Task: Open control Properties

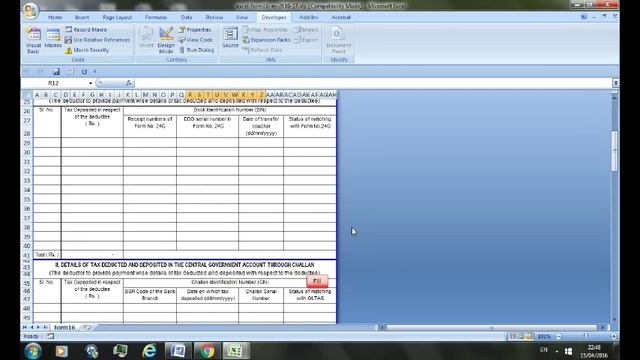Action: point(195,30)
